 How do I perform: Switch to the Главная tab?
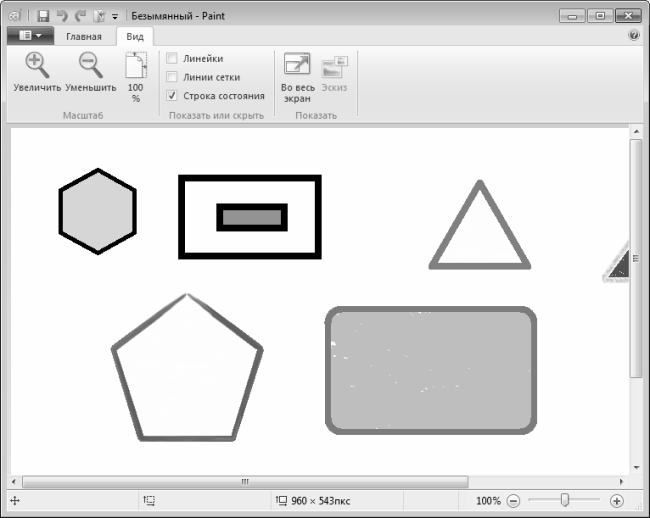pos(84,36)
